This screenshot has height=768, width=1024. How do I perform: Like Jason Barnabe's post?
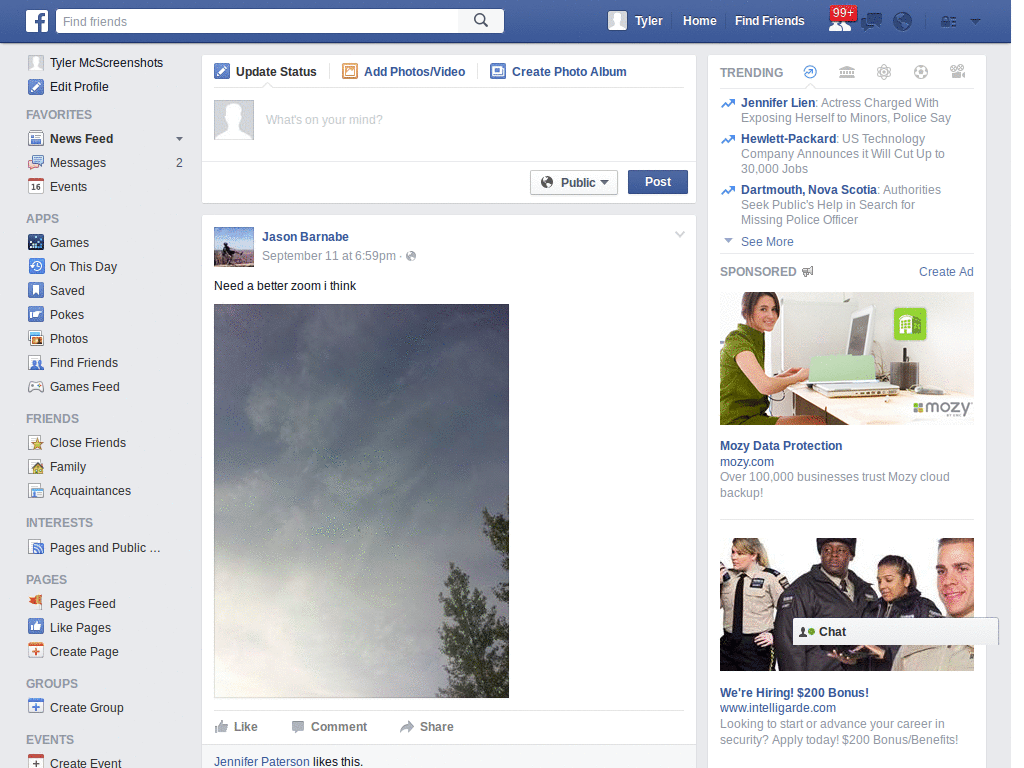(x=236, y=727)
